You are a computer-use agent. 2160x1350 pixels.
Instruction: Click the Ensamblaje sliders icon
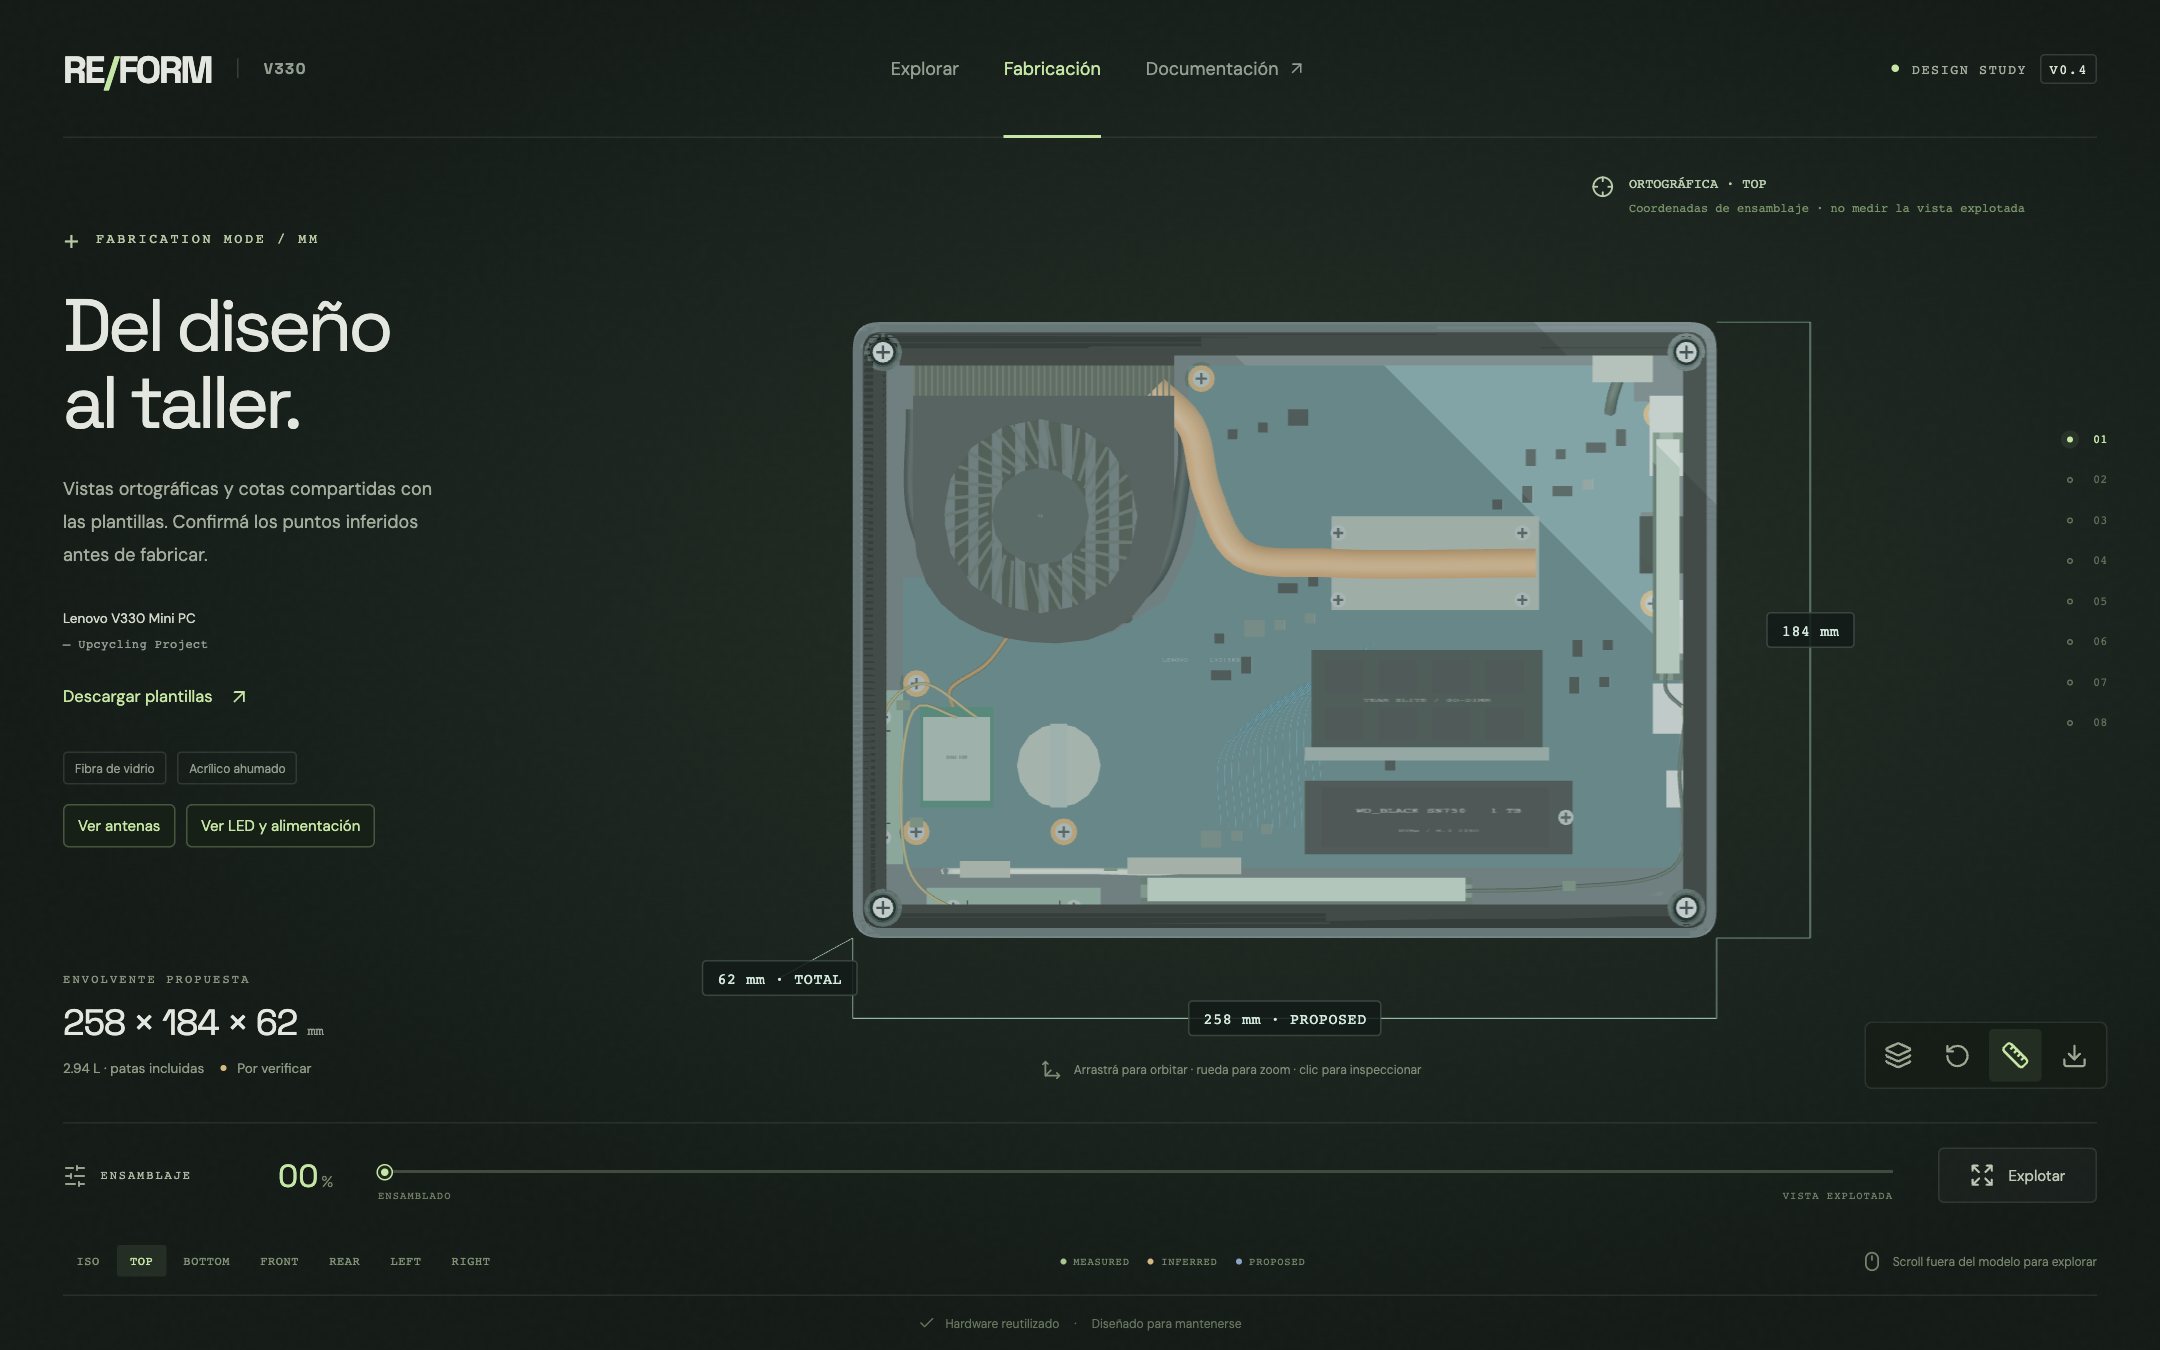tap(75, 1175)
